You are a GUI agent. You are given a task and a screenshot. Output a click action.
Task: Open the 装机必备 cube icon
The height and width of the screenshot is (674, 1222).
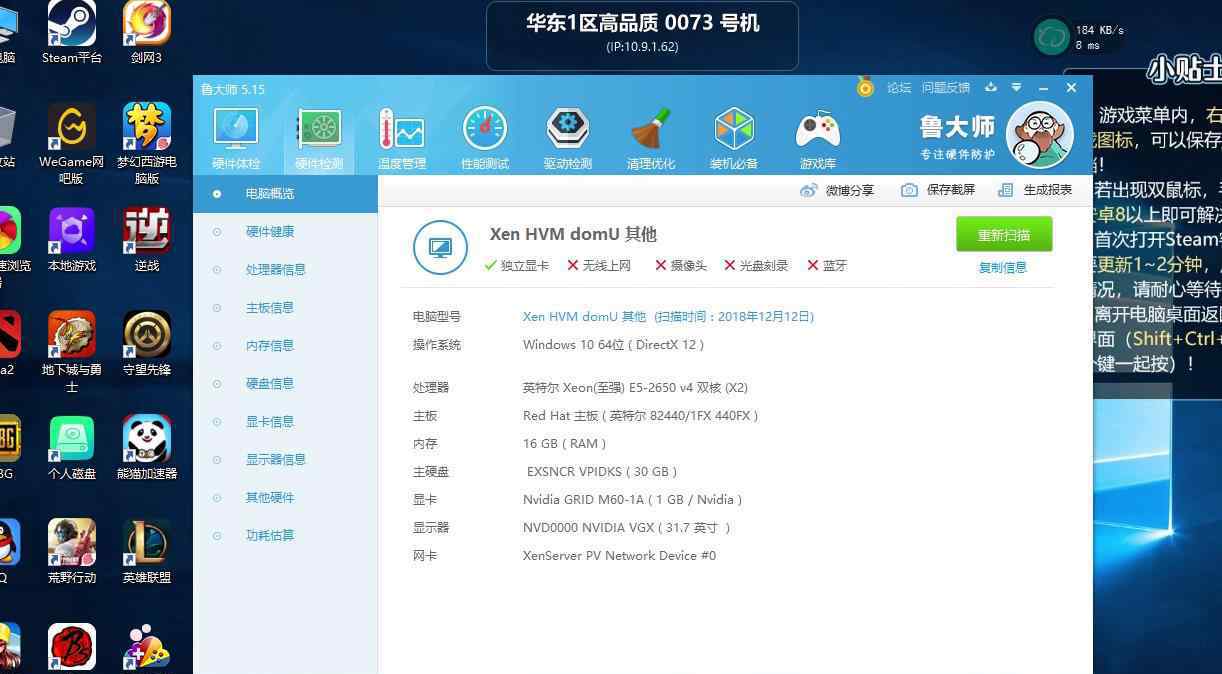click(734, 131)
